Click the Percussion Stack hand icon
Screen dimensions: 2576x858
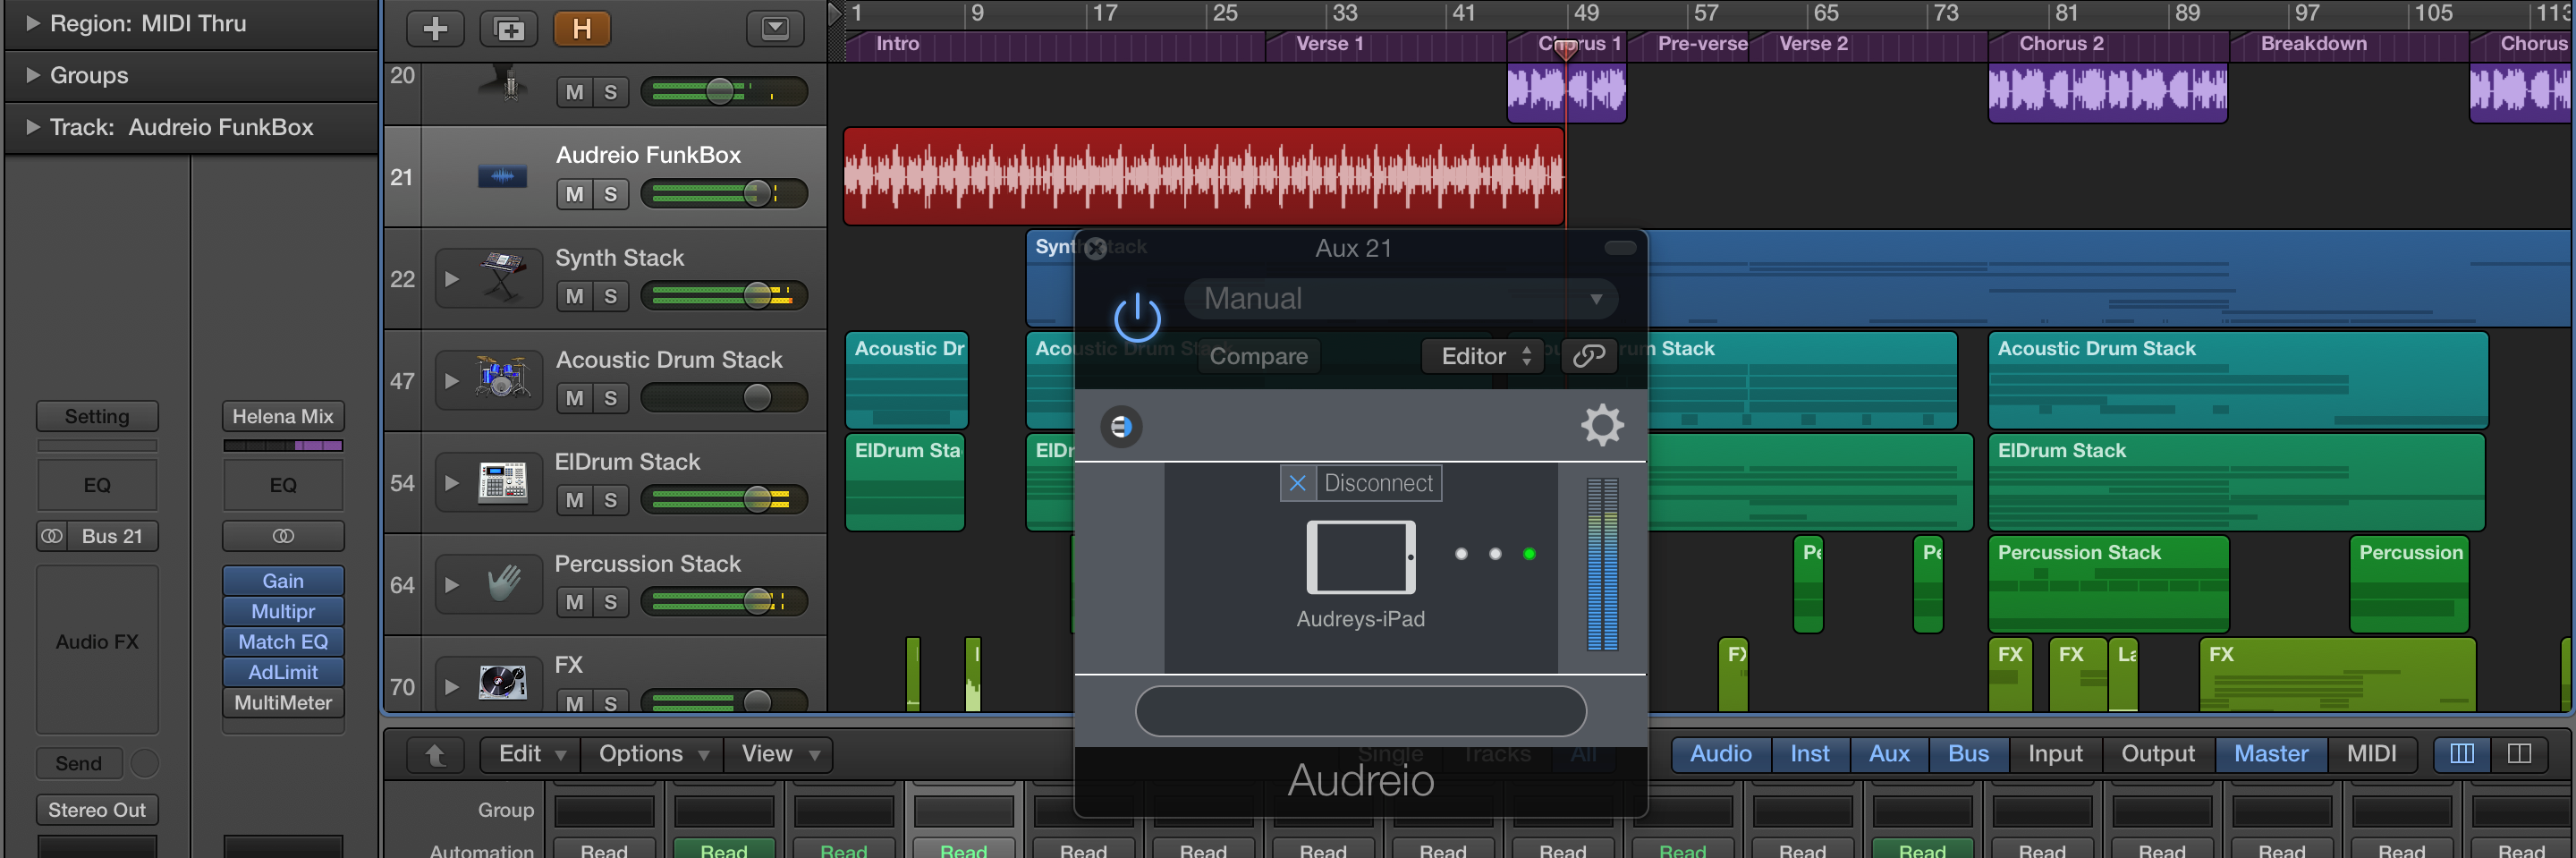[504, 584]
